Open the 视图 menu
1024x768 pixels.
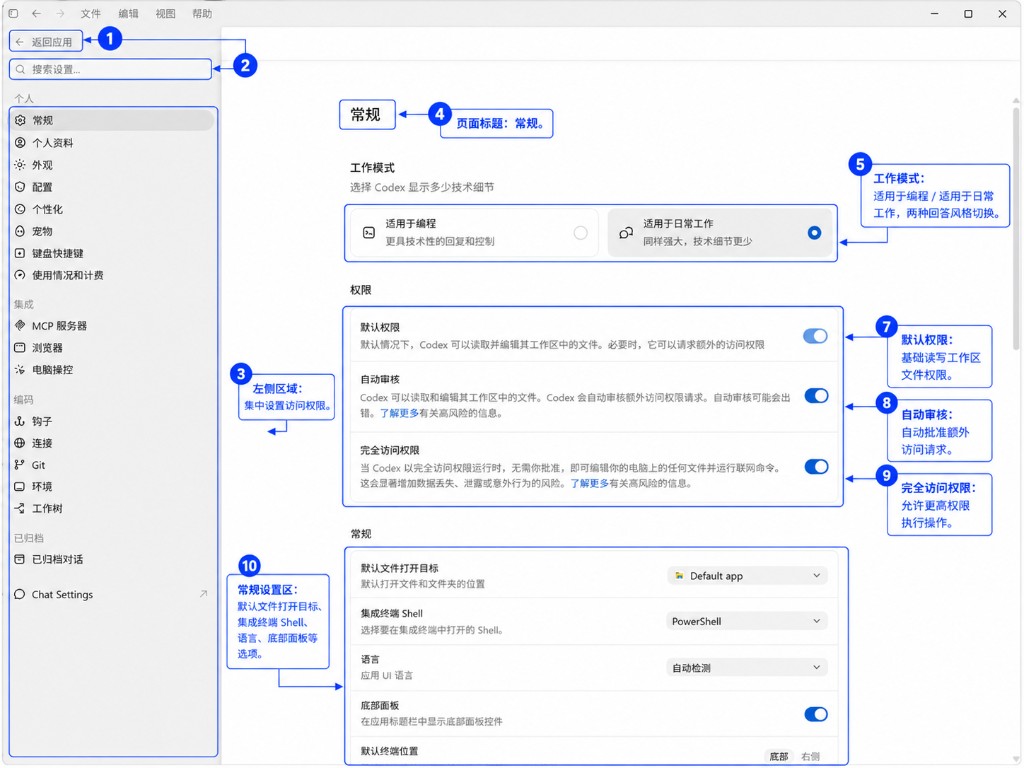pyautogui.click(x=165, y=13)
